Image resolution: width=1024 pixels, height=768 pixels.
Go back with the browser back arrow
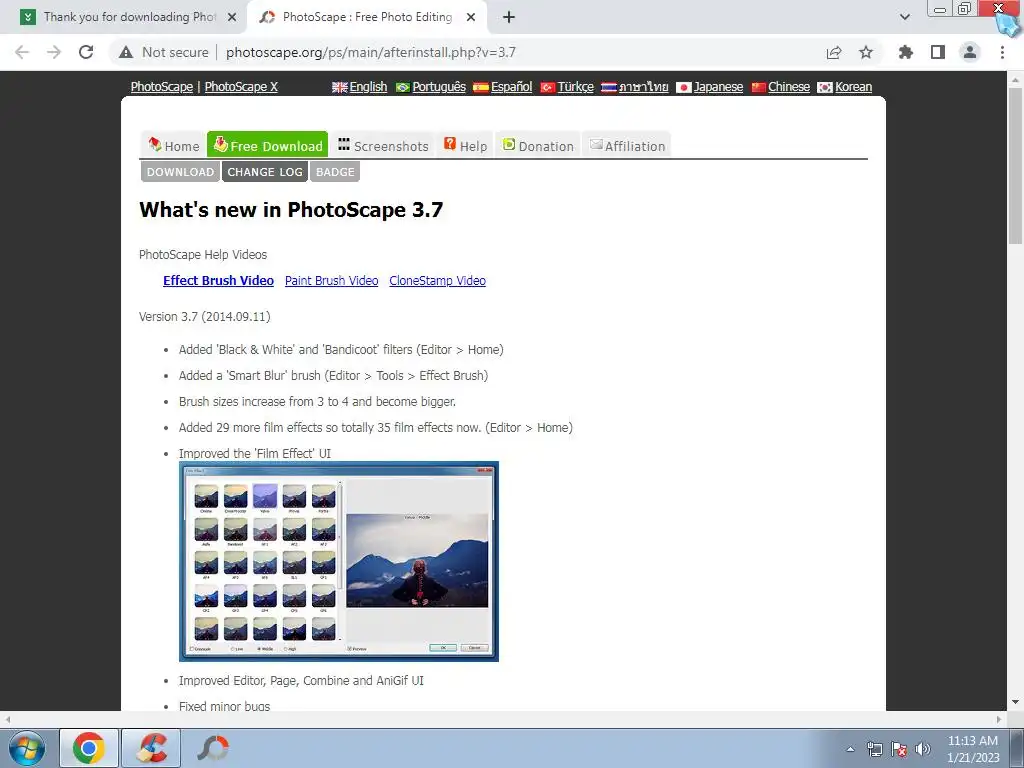pos(22,52)
